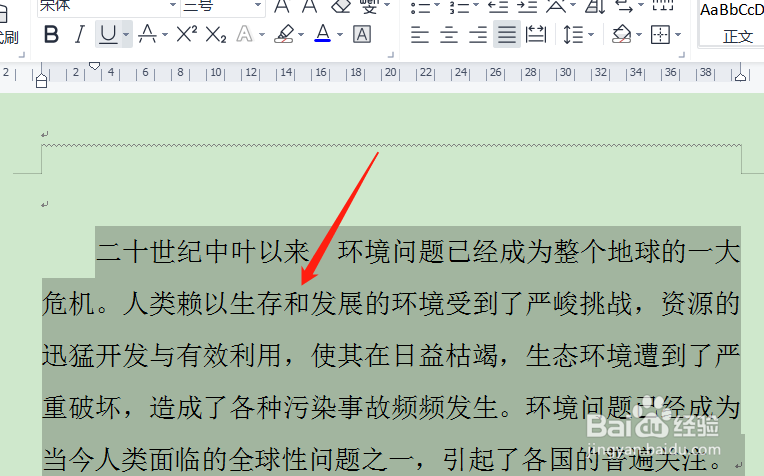The width and height of the screenshot is (764, 476).
Task: Click the right indent marker on ruler
Action: click(x=741, y=76)
